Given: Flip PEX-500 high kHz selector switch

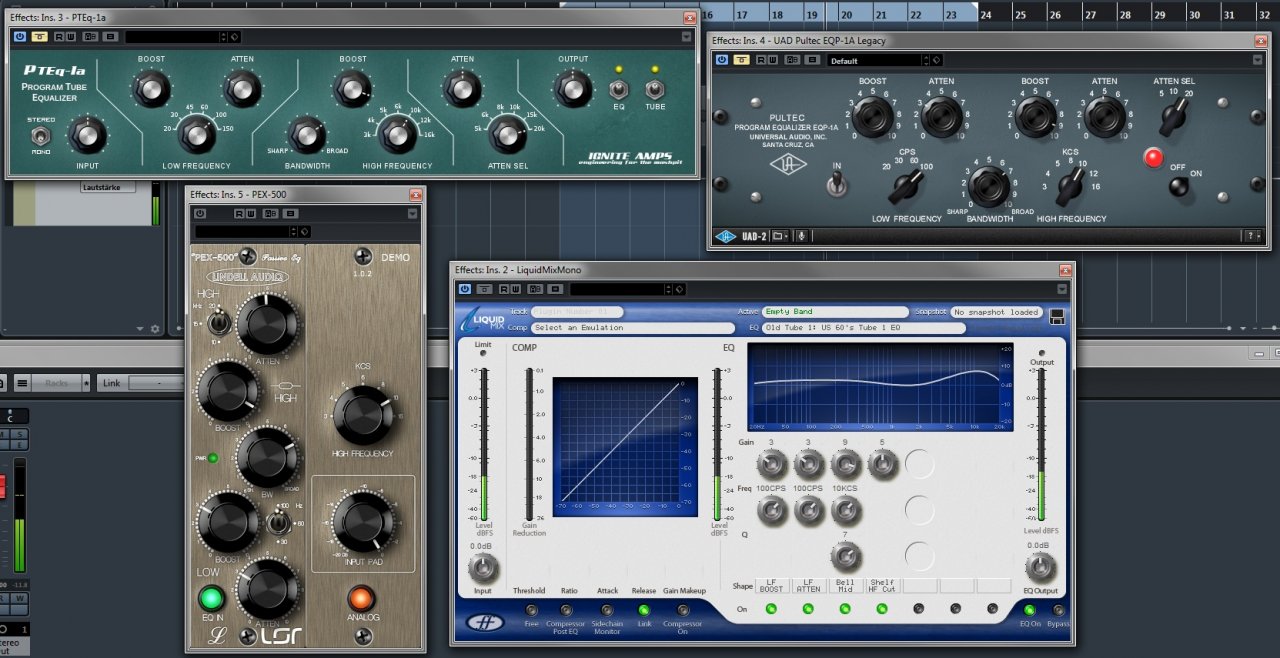Looking at the screenshot, I should tap(220, 322).
